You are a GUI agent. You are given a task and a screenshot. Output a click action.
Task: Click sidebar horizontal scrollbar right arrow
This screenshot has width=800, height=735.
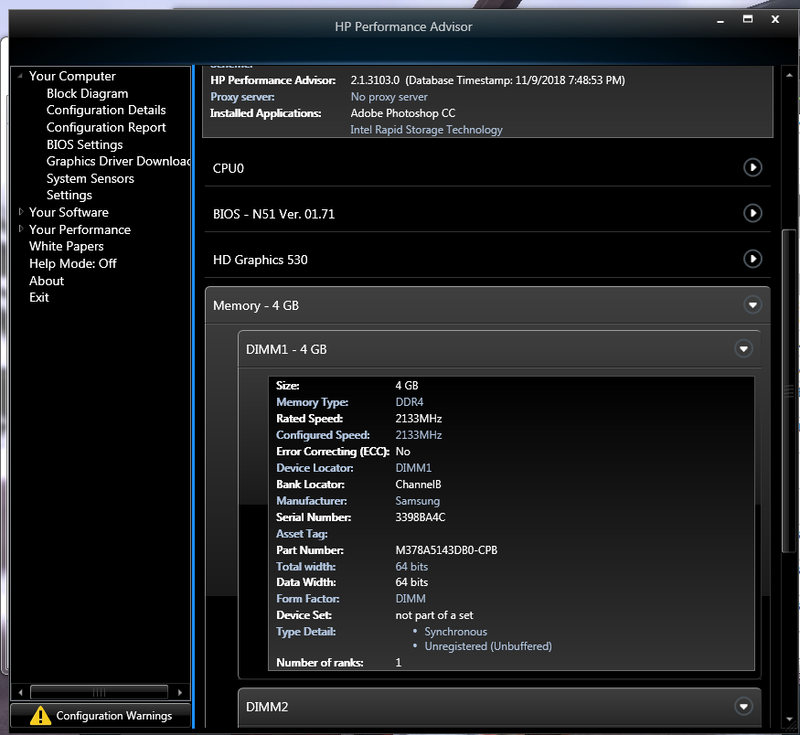(180, 693)
